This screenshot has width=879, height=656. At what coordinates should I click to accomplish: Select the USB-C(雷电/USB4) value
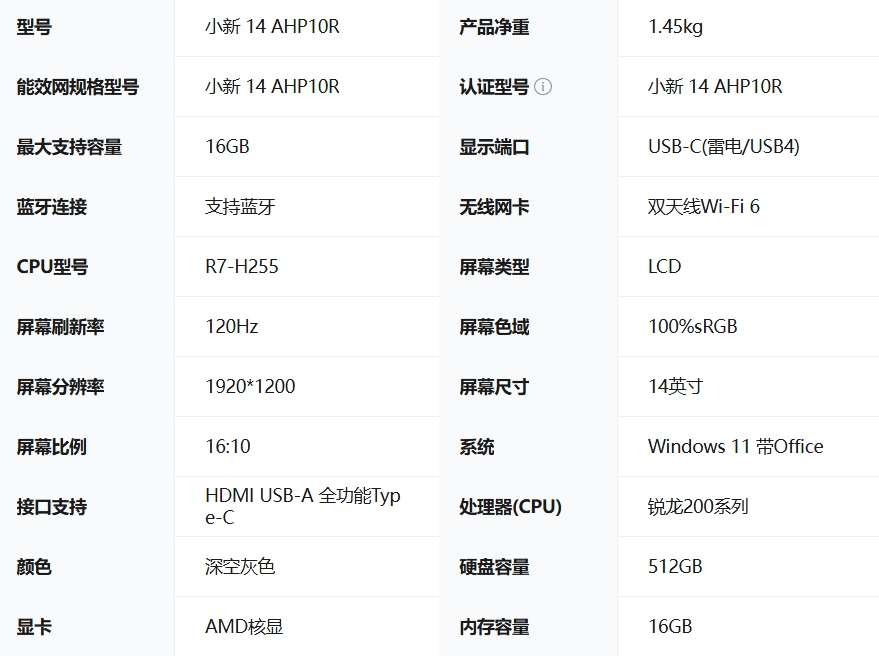coord(724,147)
